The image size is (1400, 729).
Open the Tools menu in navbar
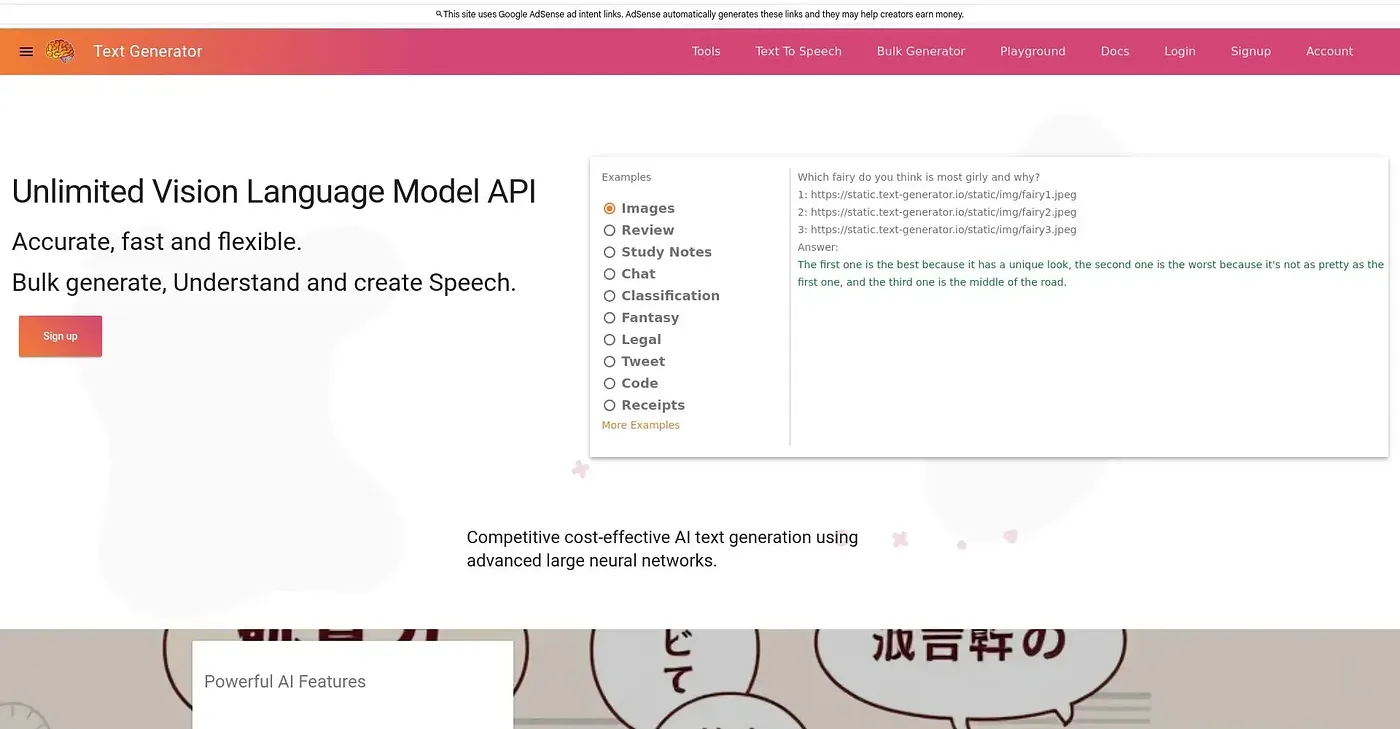706,52
